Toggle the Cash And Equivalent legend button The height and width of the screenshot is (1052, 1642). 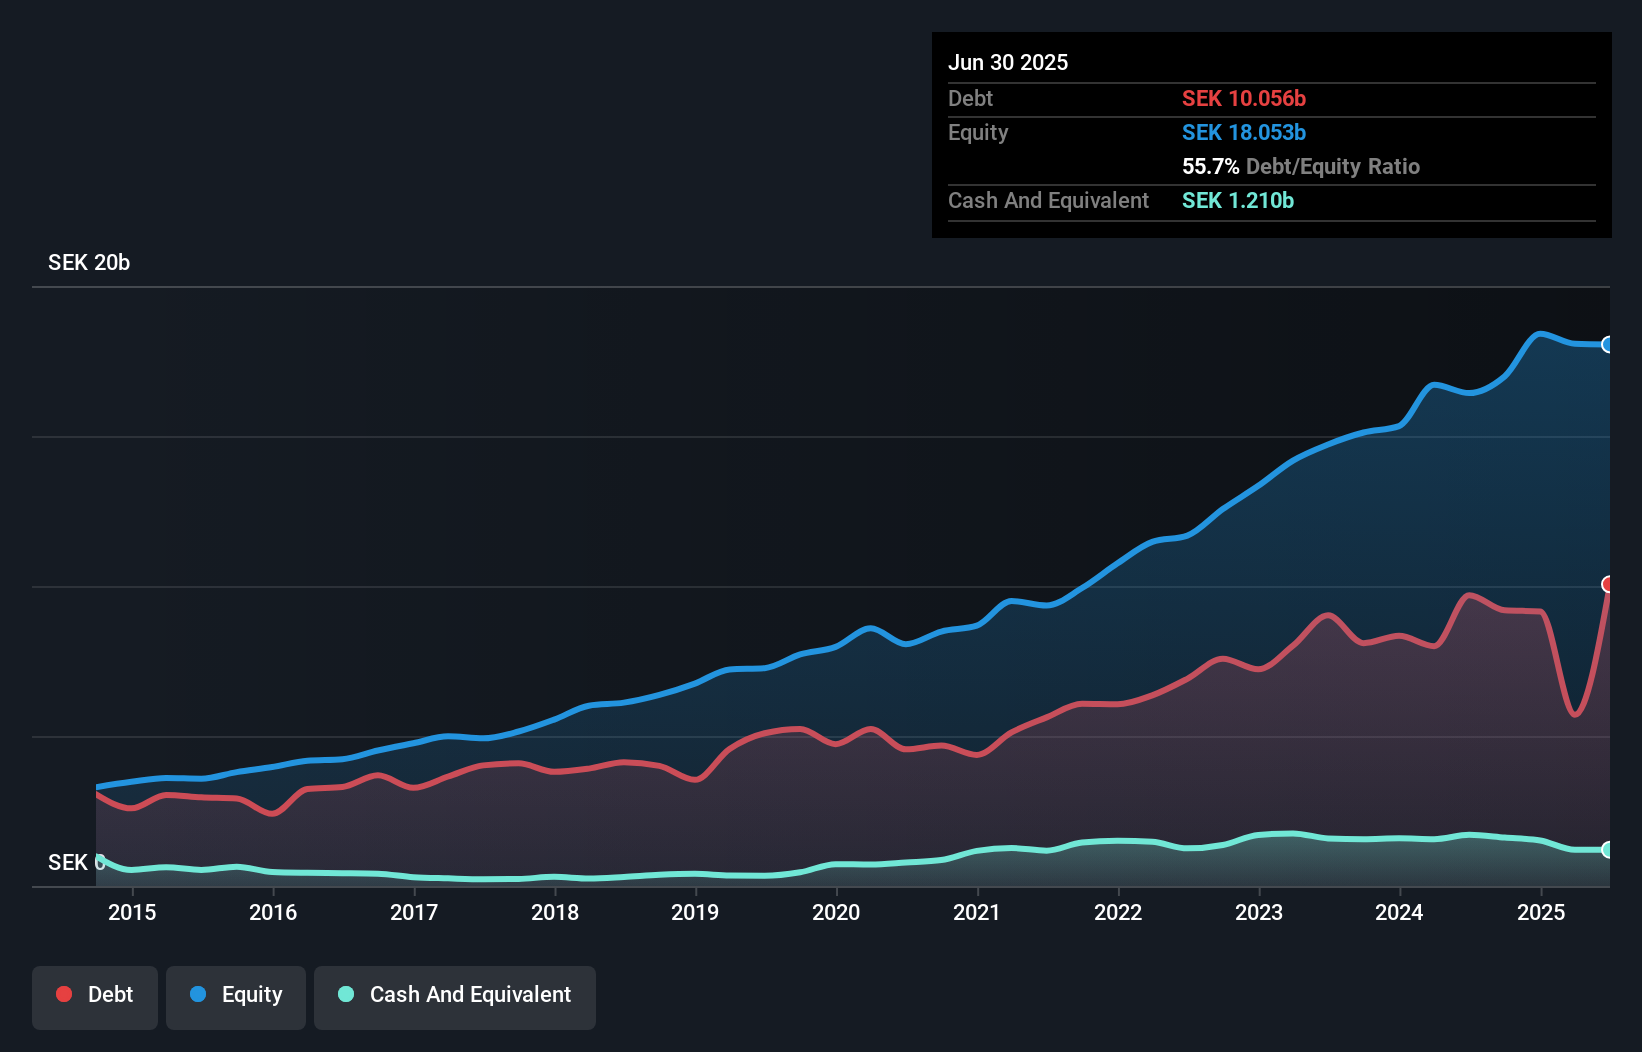click(455, 997)
